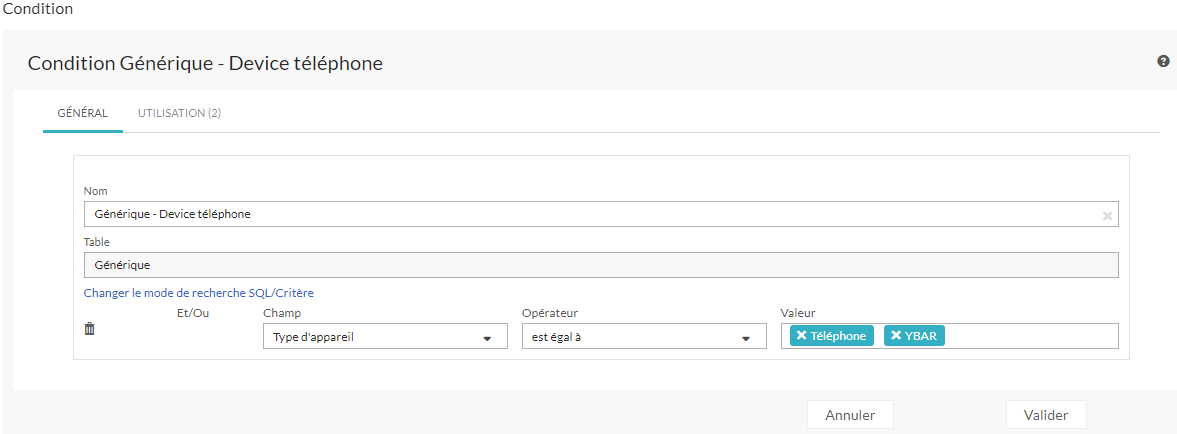Remove the Téléphone tag with its X

(802, 336)
